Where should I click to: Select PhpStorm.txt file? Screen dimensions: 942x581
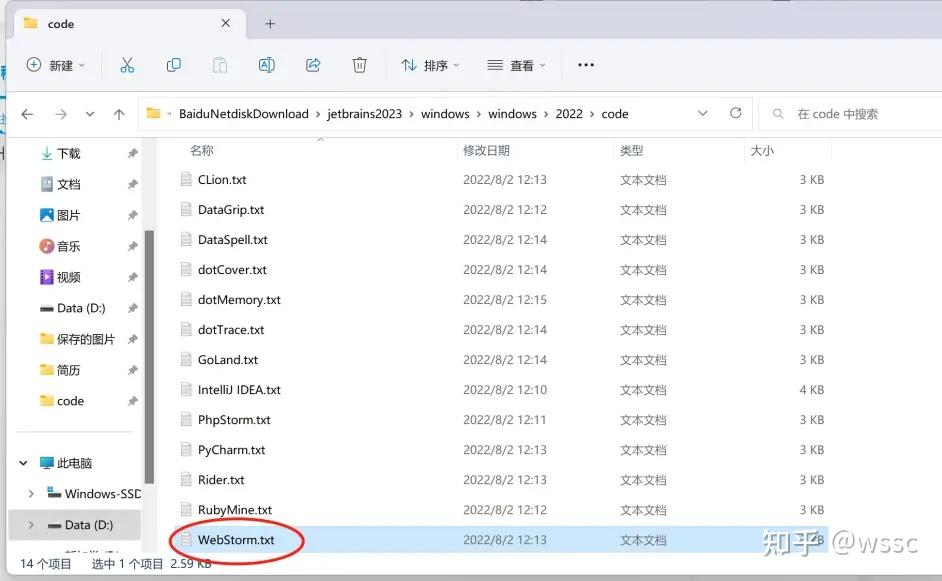[234, 419]
